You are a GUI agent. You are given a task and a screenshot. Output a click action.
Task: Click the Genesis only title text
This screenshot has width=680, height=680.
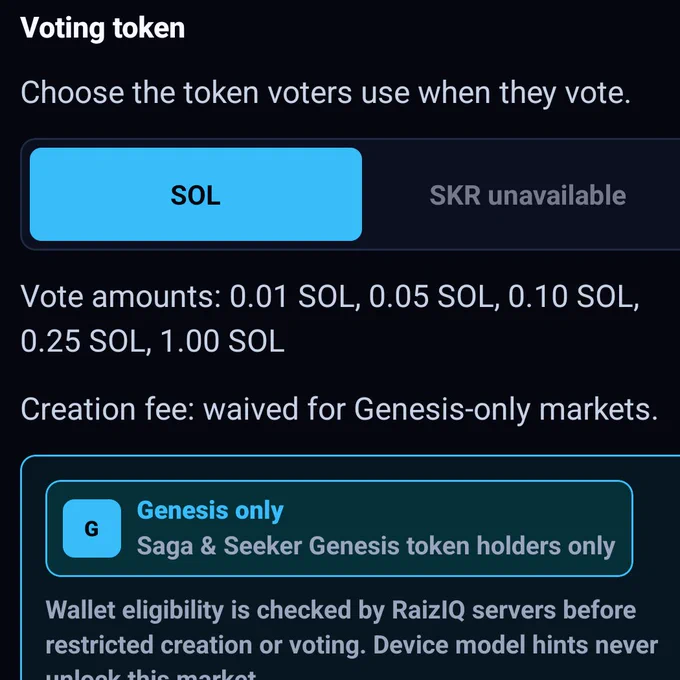(x=210, y=510)
